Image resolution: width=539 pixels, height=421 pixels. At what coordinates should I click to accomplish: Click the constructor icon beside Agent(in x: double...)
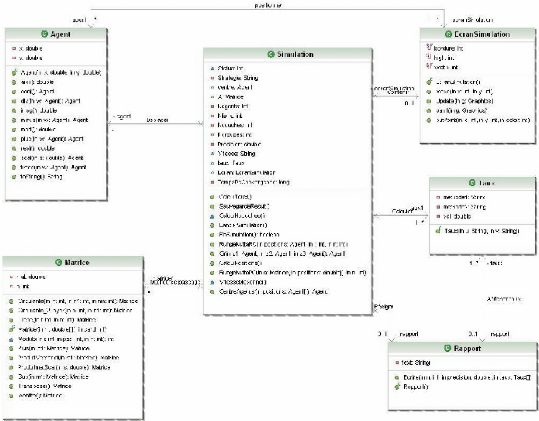[x=14, y=73]
